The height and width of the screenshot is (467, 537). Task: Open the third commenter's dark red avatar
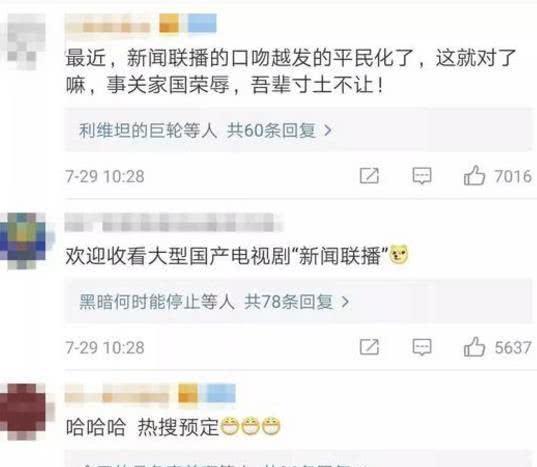pyautogui.click(x=24, y=412)
